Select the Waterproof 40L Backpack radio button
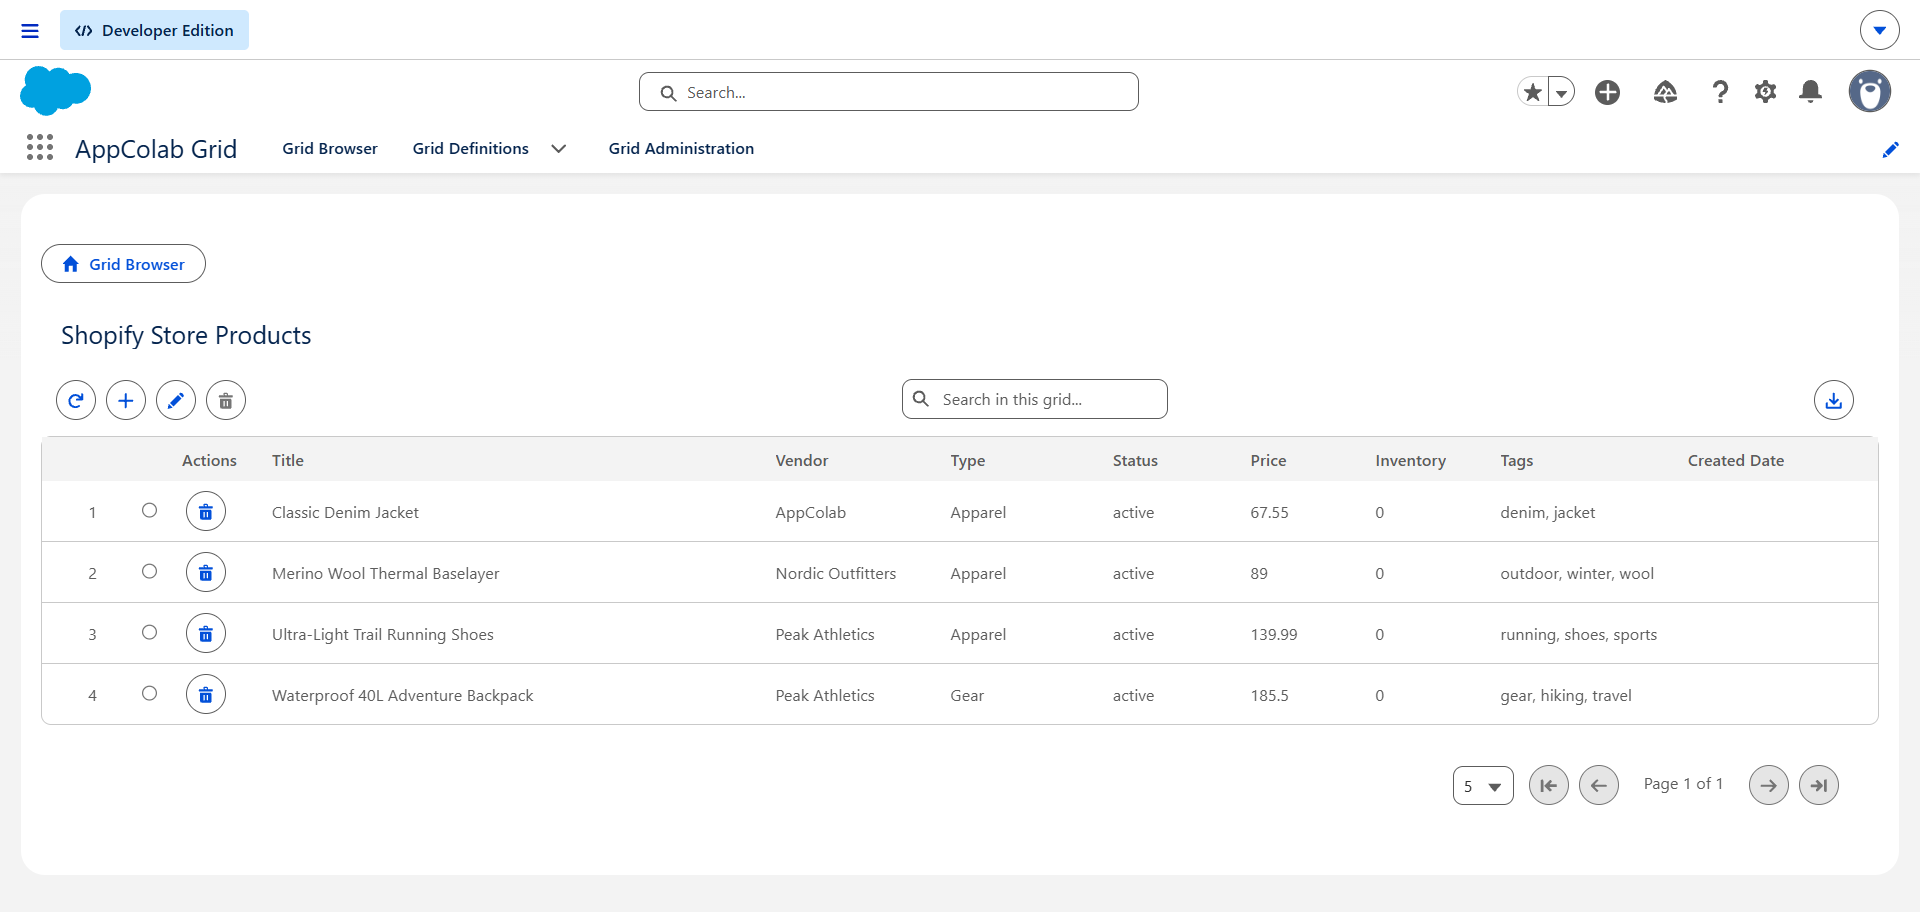1920x912 pixels. point(149,693)
